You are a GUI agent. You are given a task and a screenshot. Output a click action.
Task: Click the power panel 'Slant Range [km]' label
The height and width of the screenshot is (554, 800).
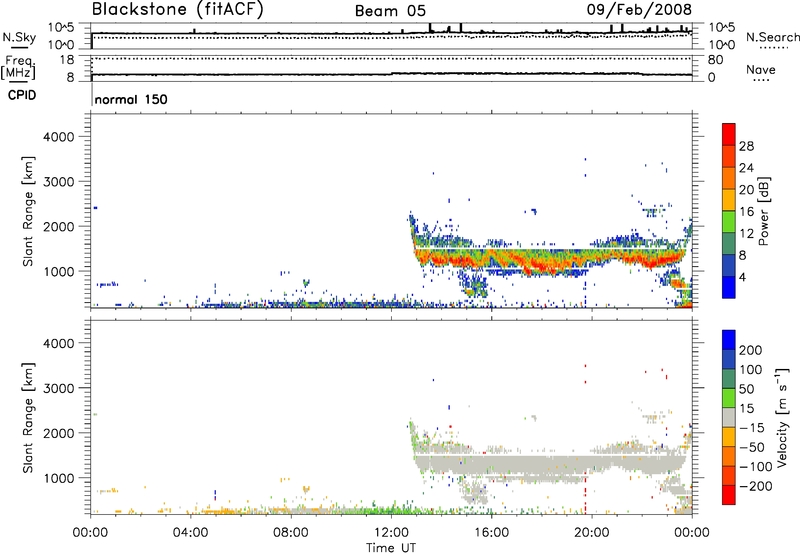[28, 211]
